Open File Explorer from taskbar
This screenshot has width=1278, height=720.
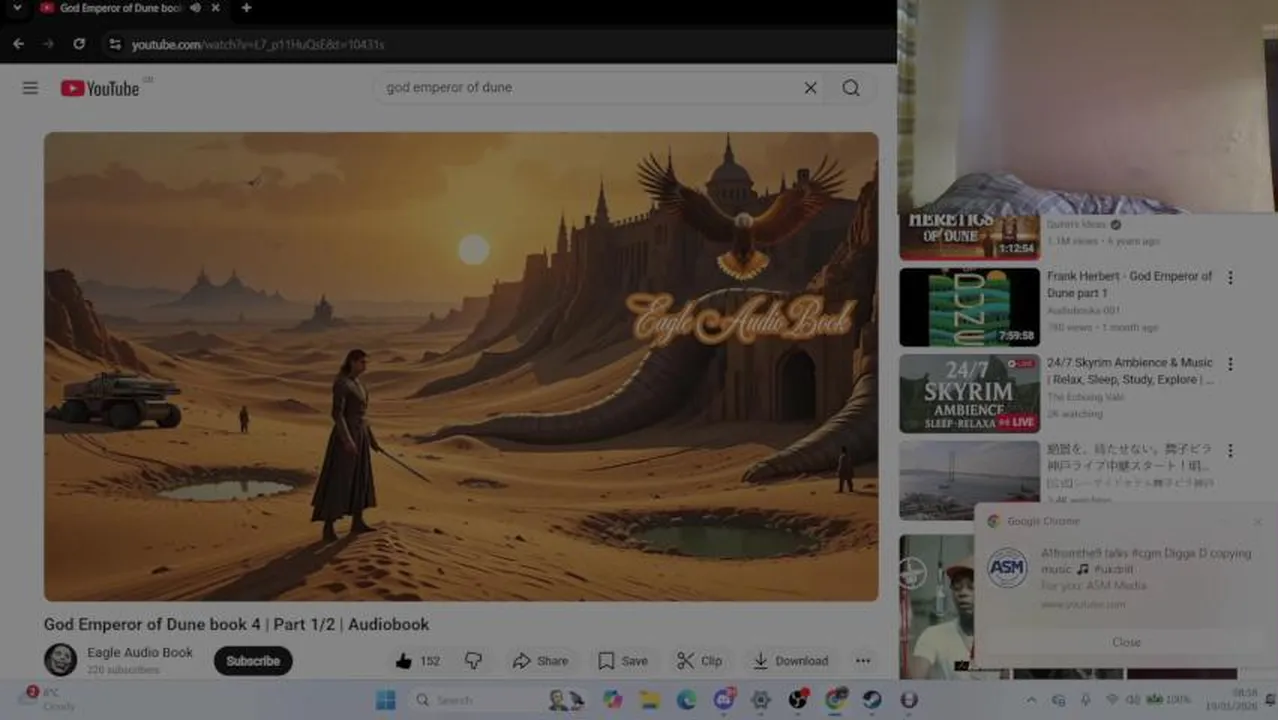pos(650,700)
